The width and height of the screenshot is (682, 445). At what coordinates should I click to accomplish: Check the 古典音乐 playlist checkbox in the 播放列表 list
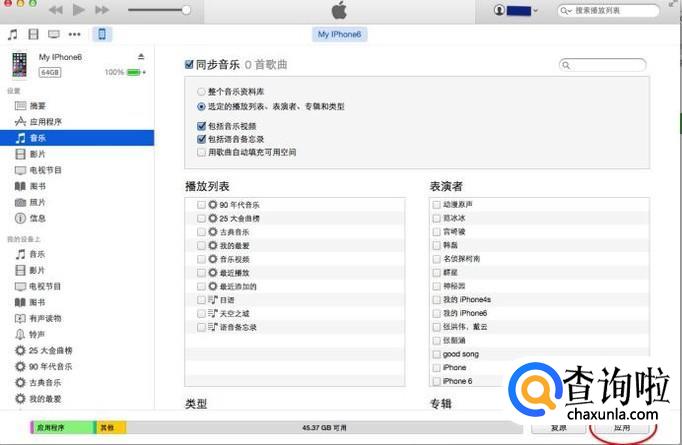[x=201, y=232]
